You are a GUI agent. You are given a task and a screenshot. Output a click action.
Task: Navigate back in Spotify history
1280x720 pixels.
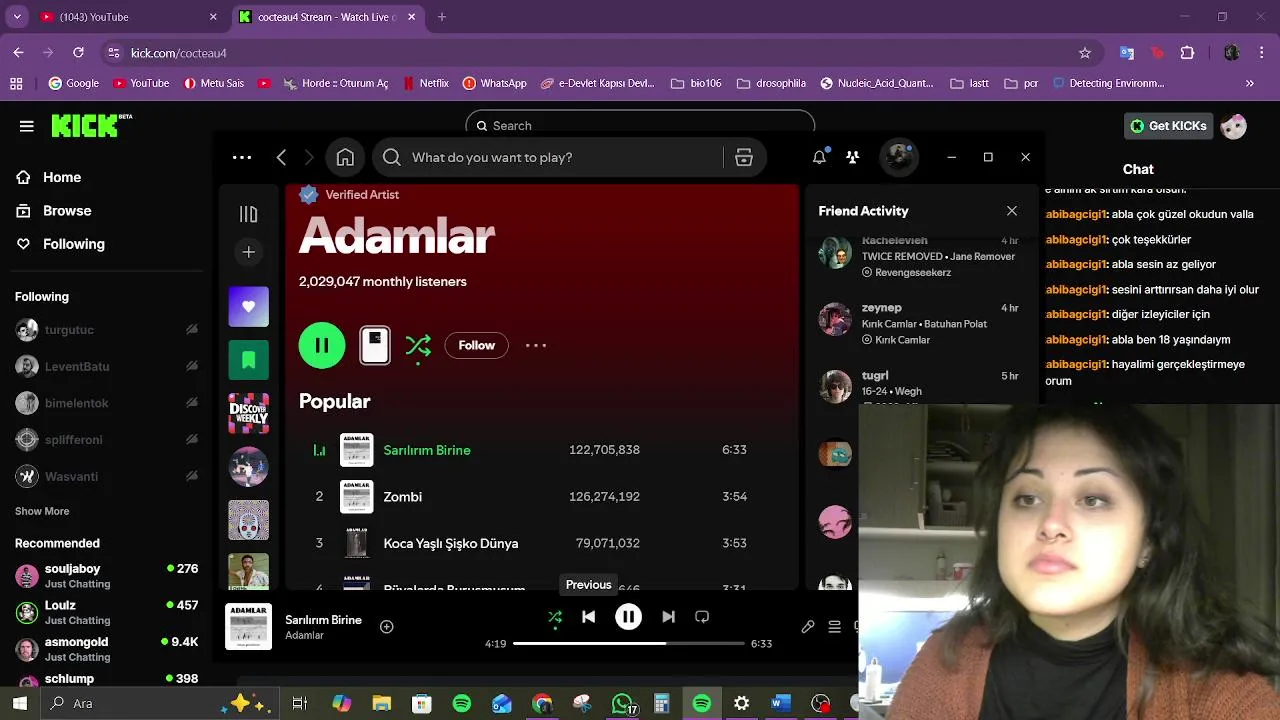click(281, 157)
